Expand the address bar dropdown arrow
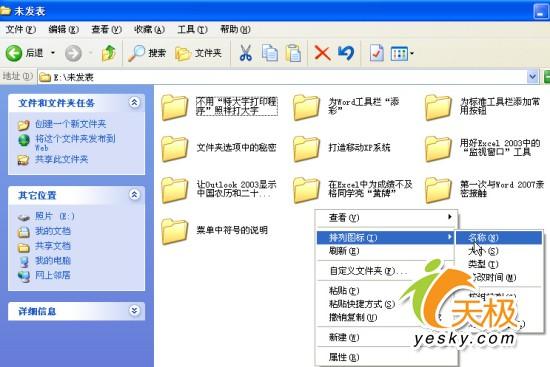 pos(532,77)
